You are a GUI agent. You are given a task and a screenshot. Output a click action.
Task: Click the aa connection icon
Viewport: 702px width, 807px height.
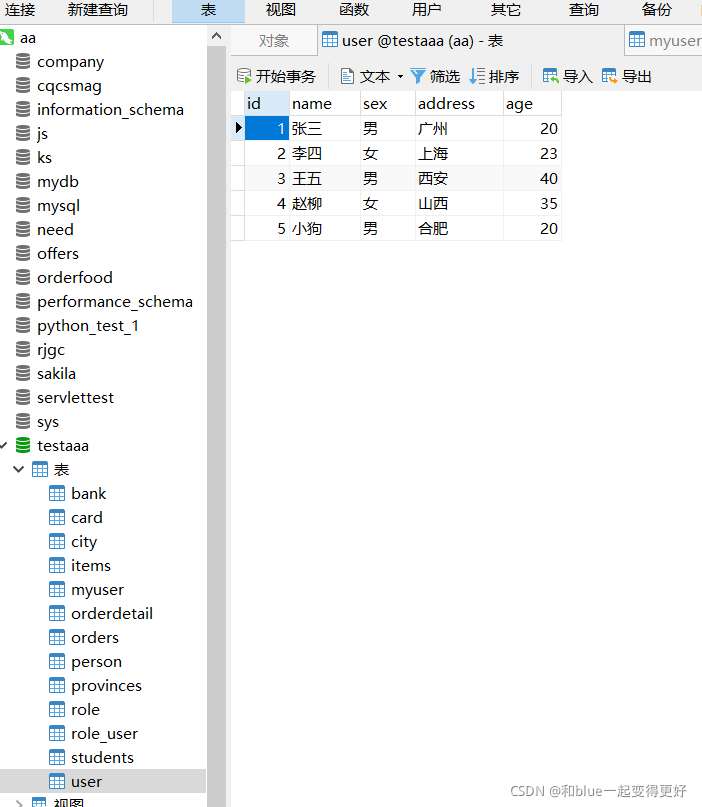(x=7, y=38)
